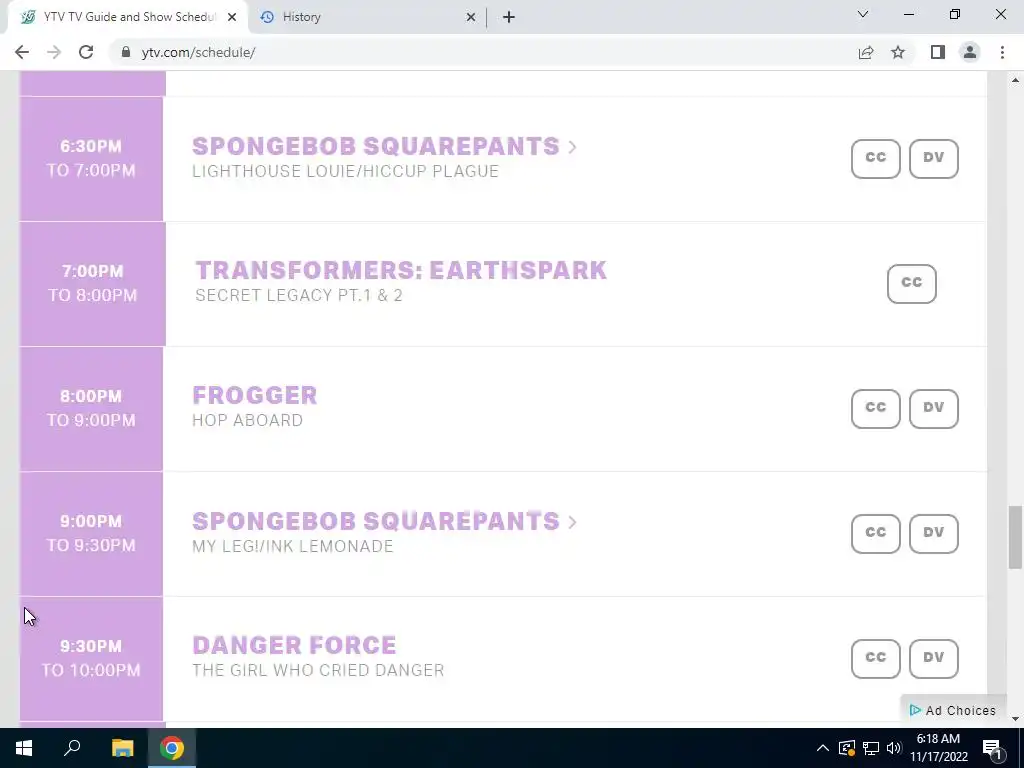The image size is (1024, 768).
Task: Open Chrome's three-dot menu
Action: point(1002,52)
